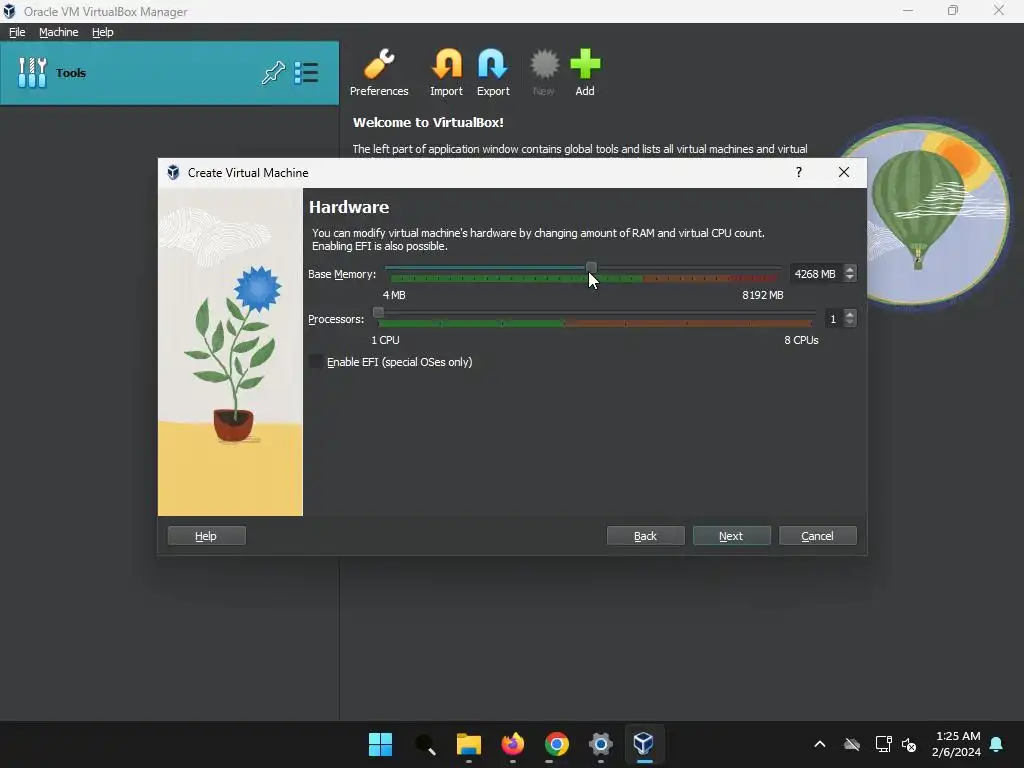Click Next to continue the wizard
1024x768 pixels.
coord(731,536)
